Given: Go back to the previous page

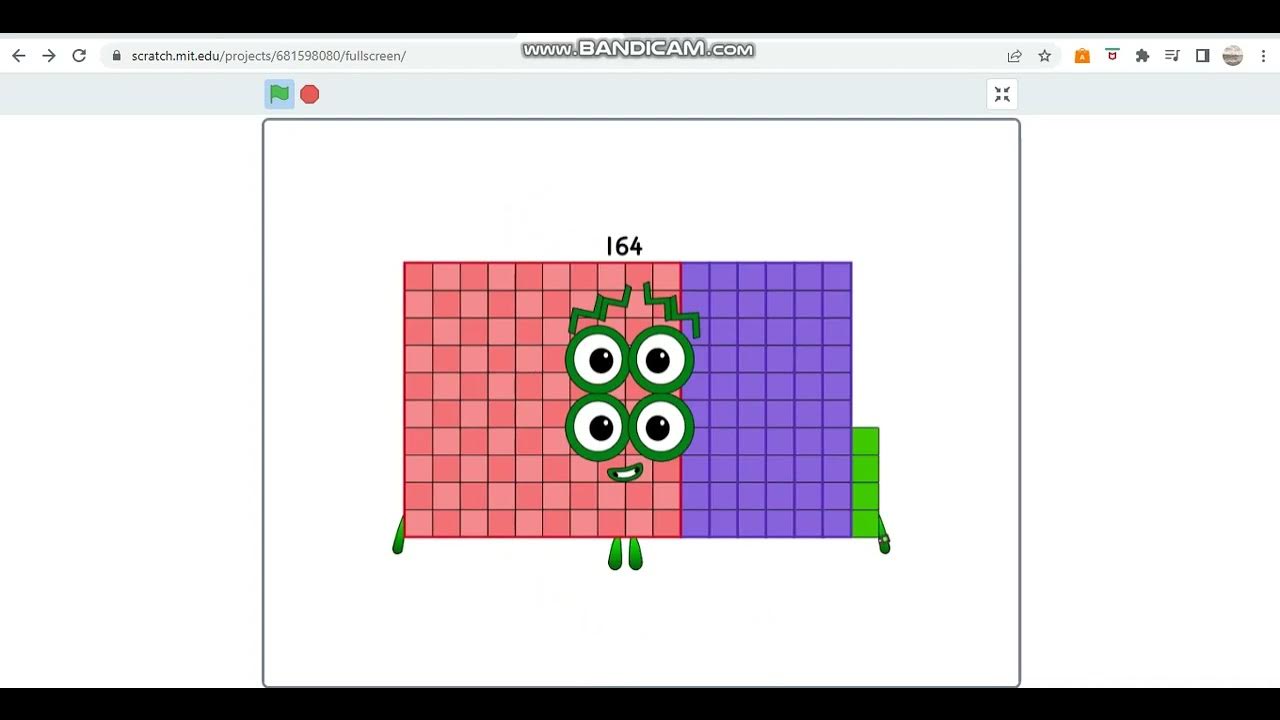Looking at the screenshot, I should (18, 56).
